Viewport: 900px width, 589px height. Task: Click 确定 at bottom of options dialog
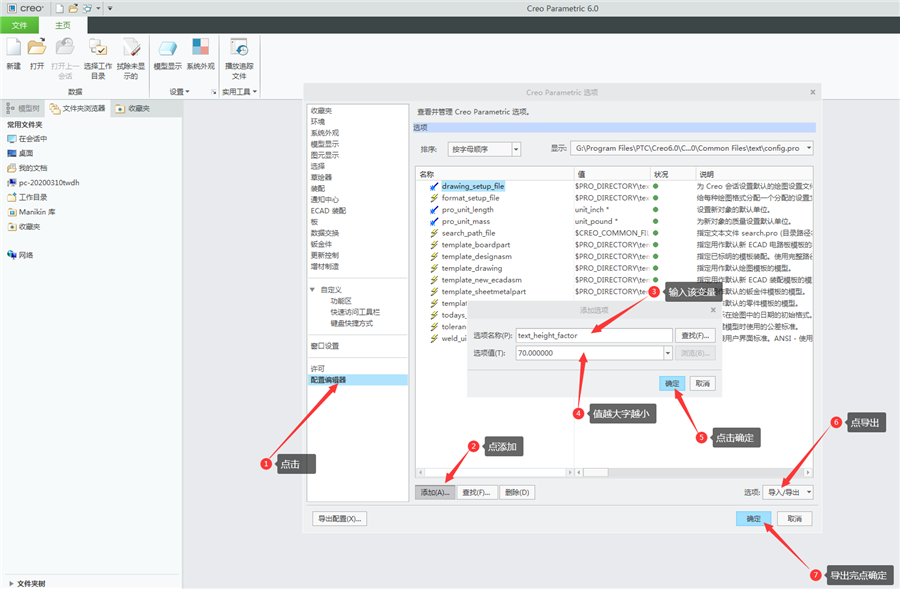(x=754, y=519)
